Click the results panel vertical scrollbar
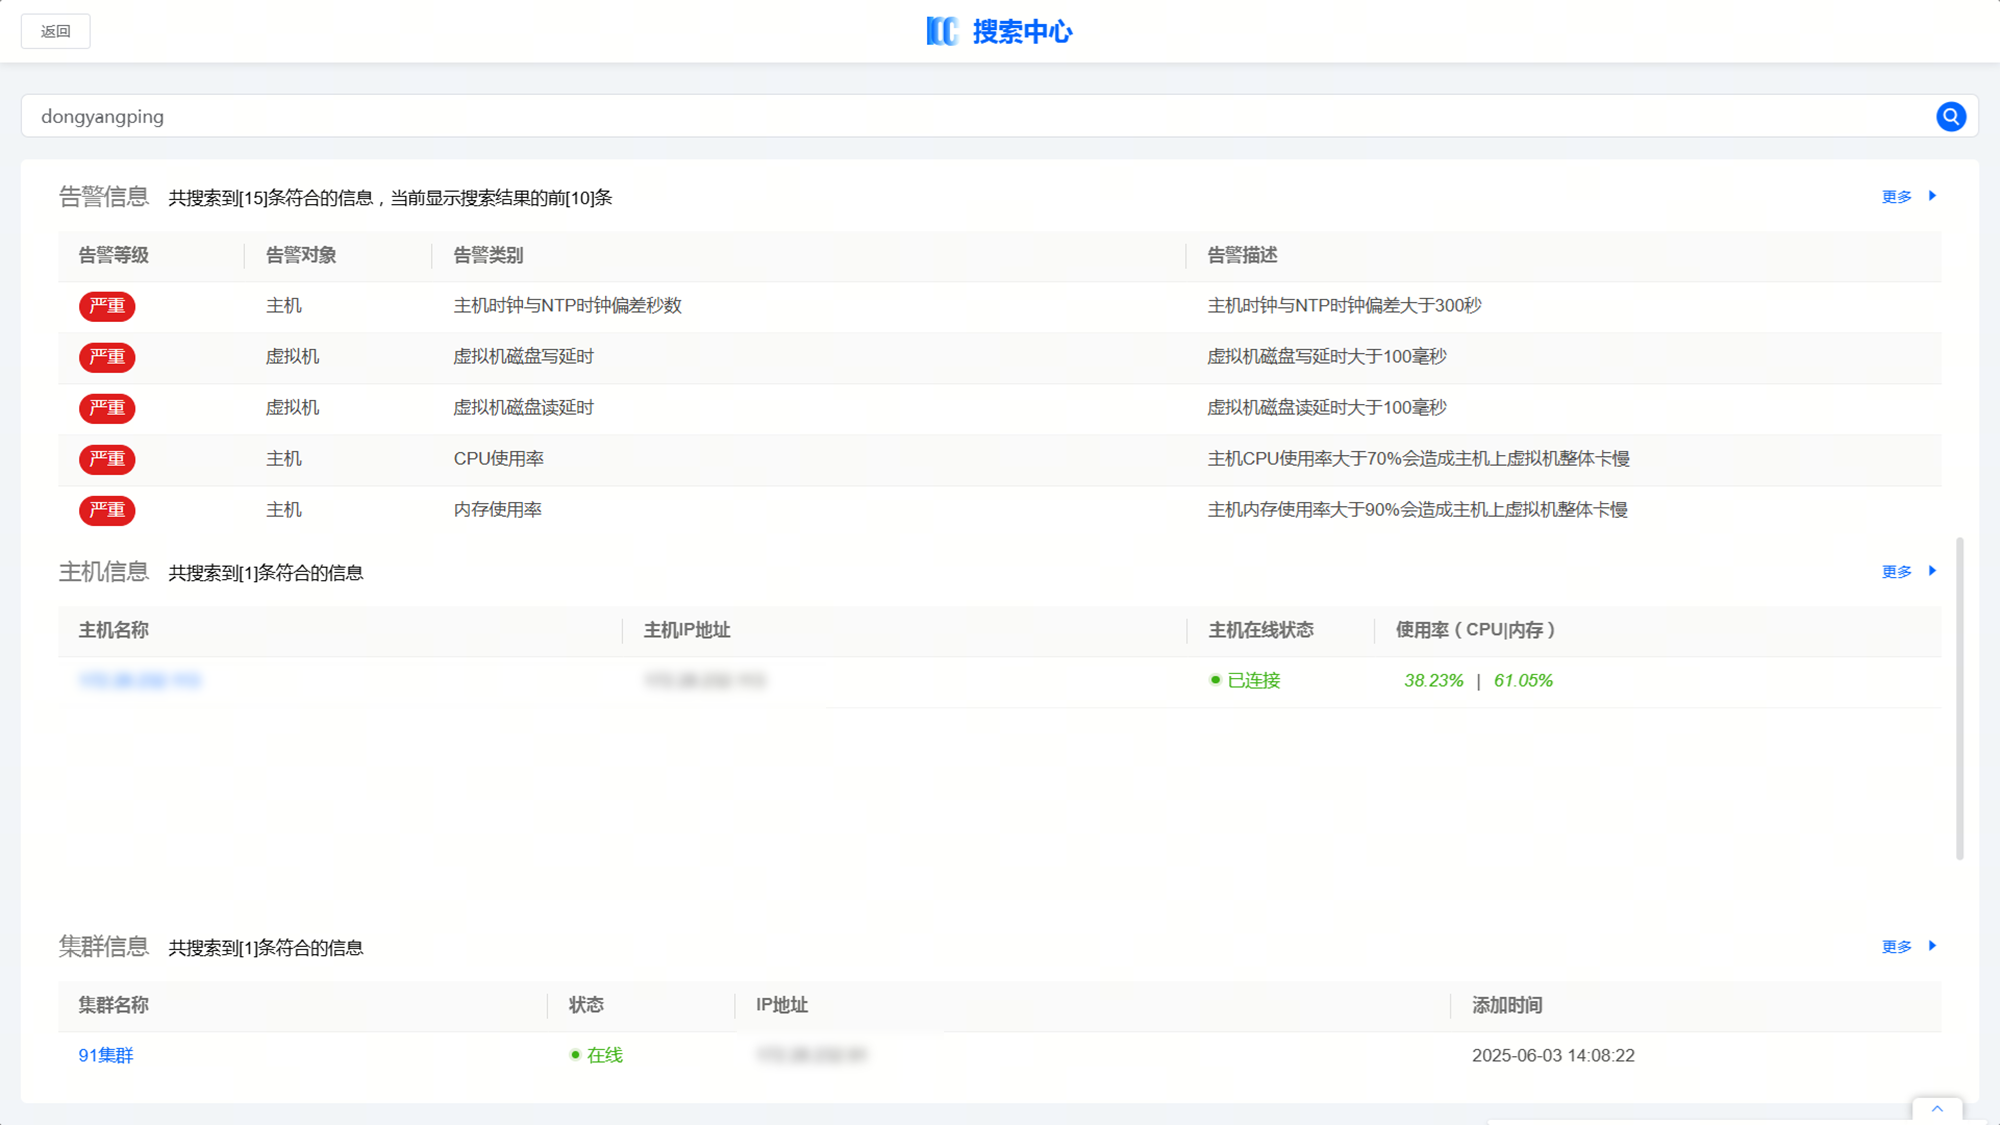This screenshot has width=2000, height=1125. coord(1960,698)
